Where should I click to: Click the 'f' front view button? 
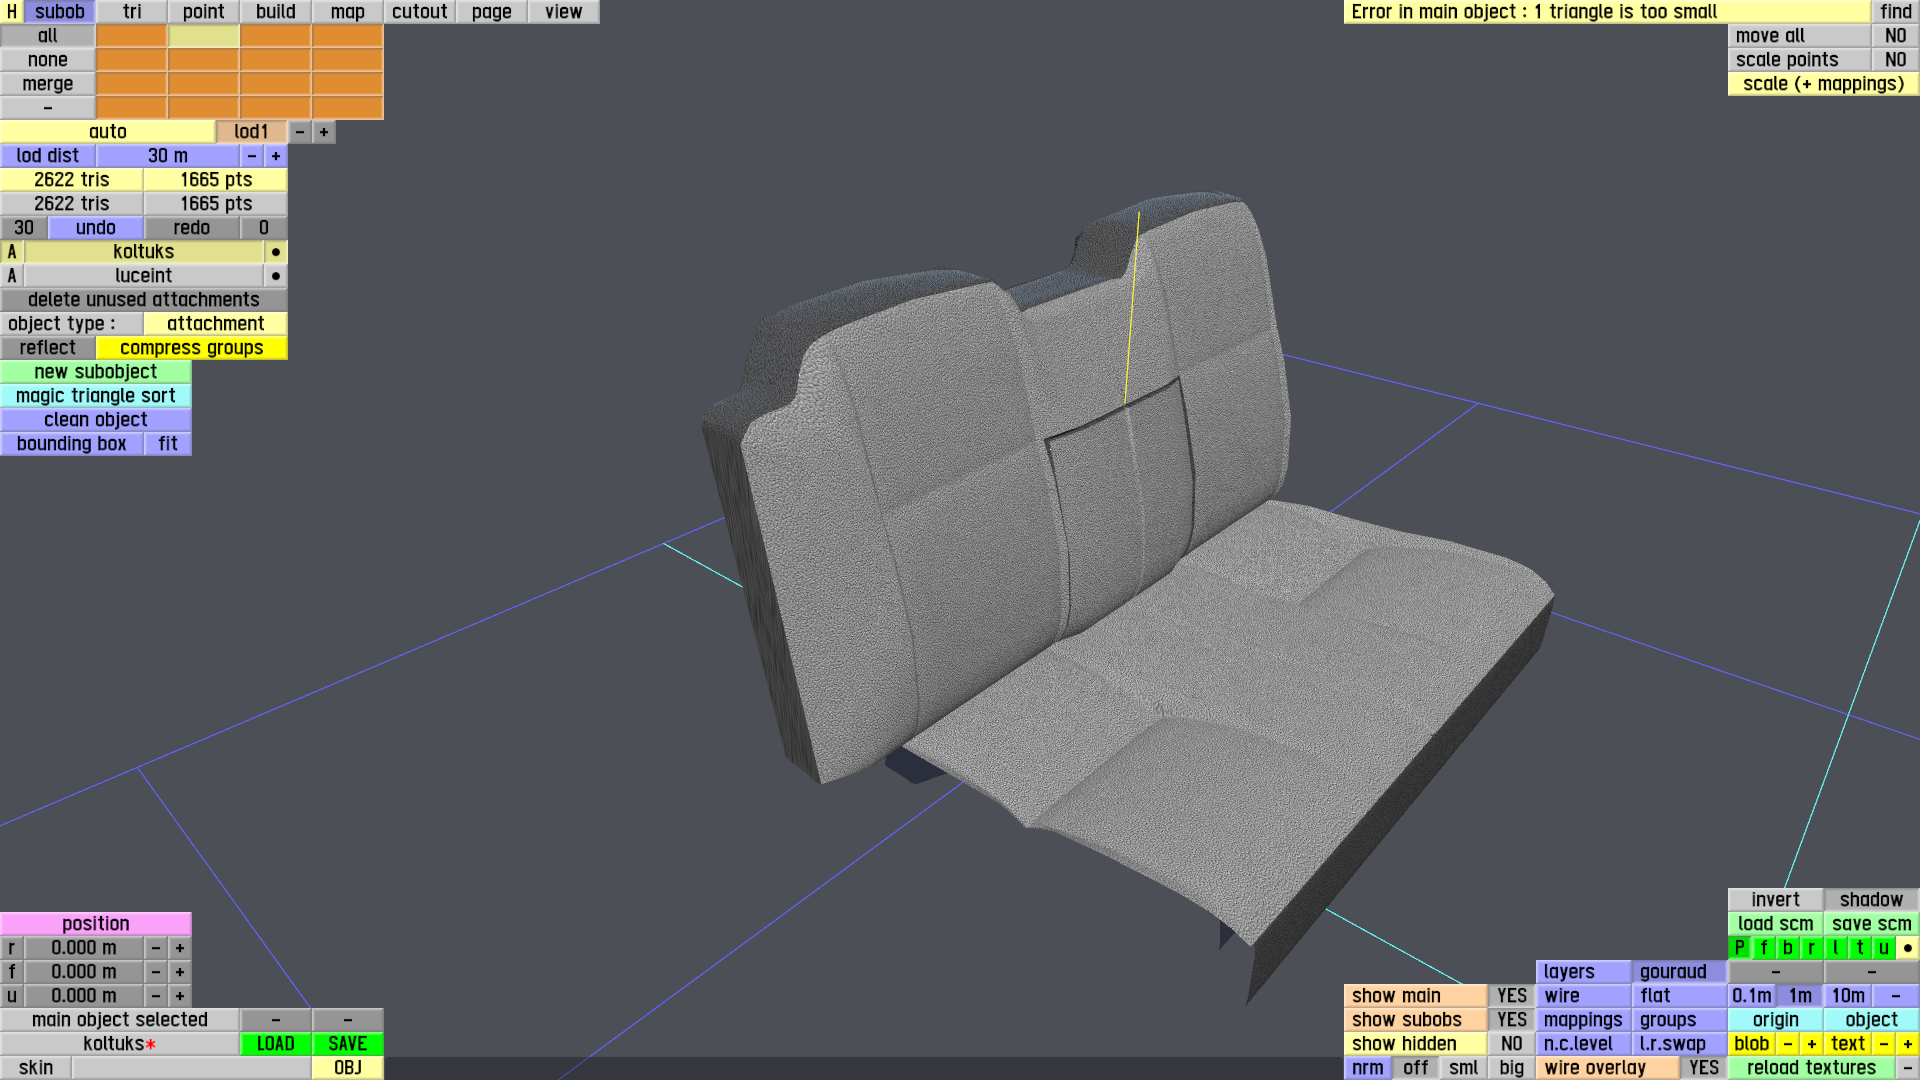pos(1763,948)
